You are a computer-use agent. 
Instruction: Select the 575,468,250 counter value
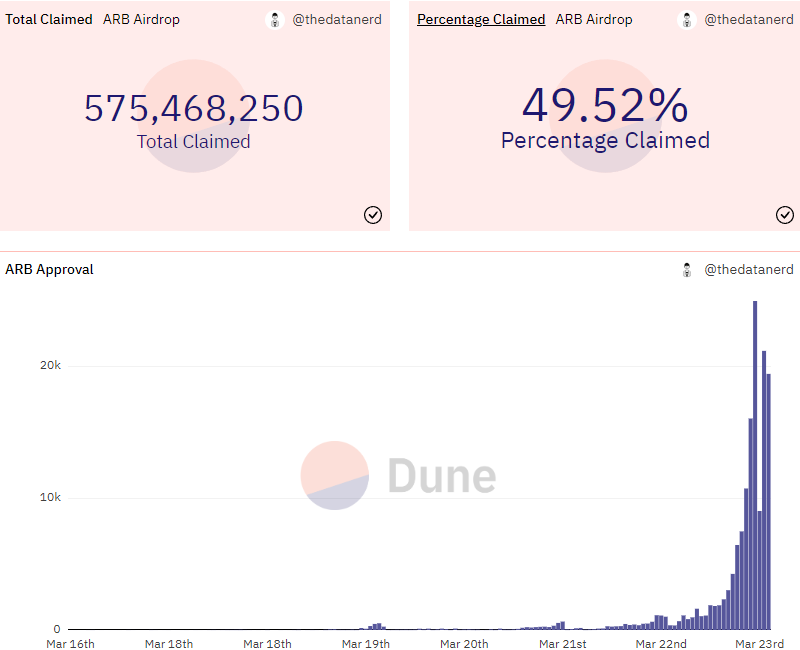coord(194,108)
